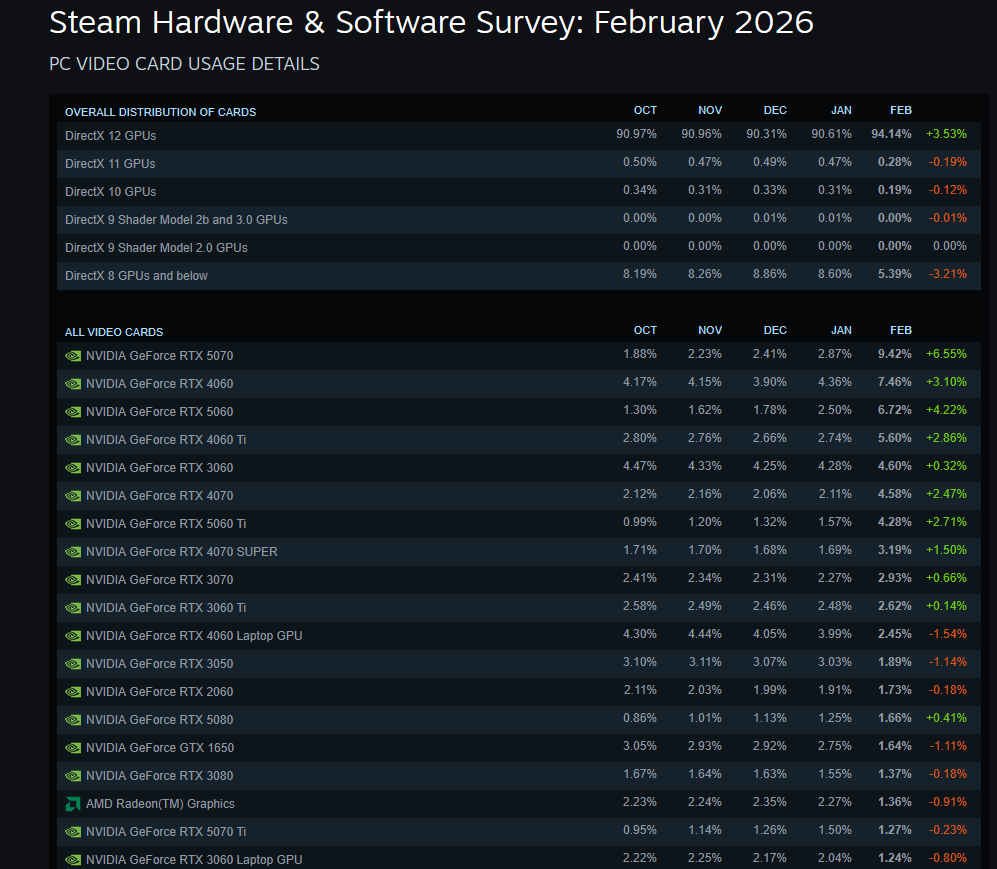Click the NVIDIA logo beside RTX 3060 Laptop GPU
This screenshot has height=869, width=997.
pos(73,859)
